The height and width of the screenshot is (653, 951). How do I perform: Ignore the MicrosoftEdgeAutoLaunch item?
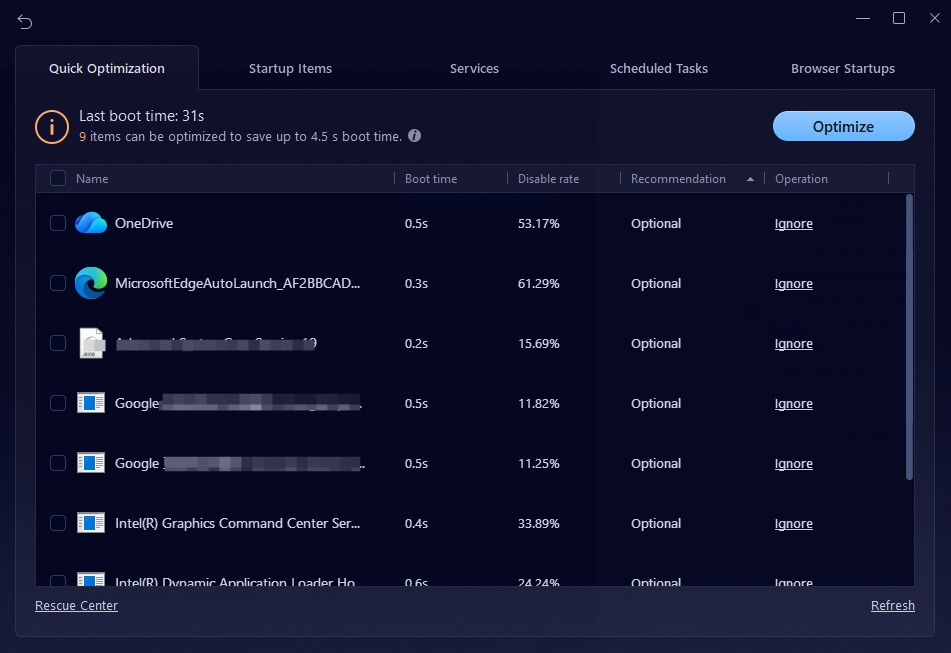pyautogui.click(x=793, y=284)
